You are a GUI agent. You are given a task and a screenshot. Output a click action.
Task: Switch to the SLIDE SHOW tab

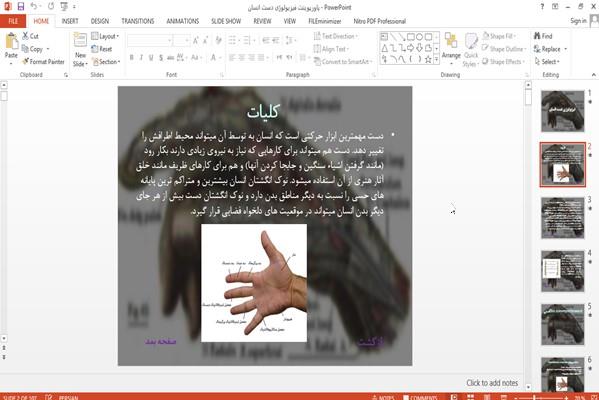[x=226, y=21]
